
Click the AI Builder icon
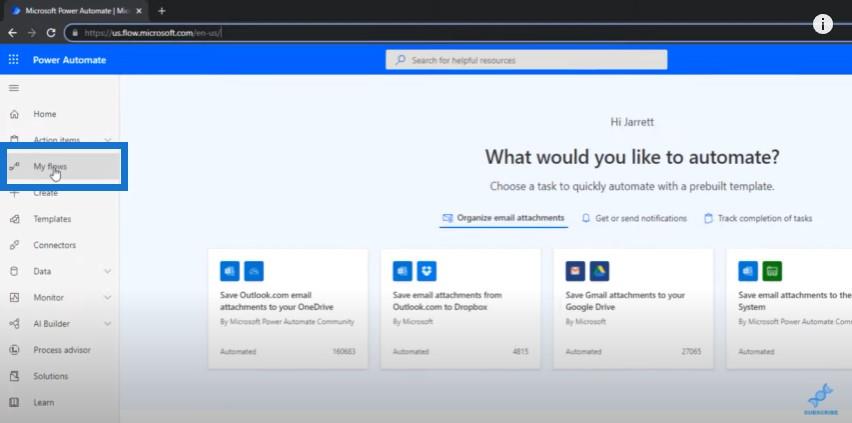point(15,324)
